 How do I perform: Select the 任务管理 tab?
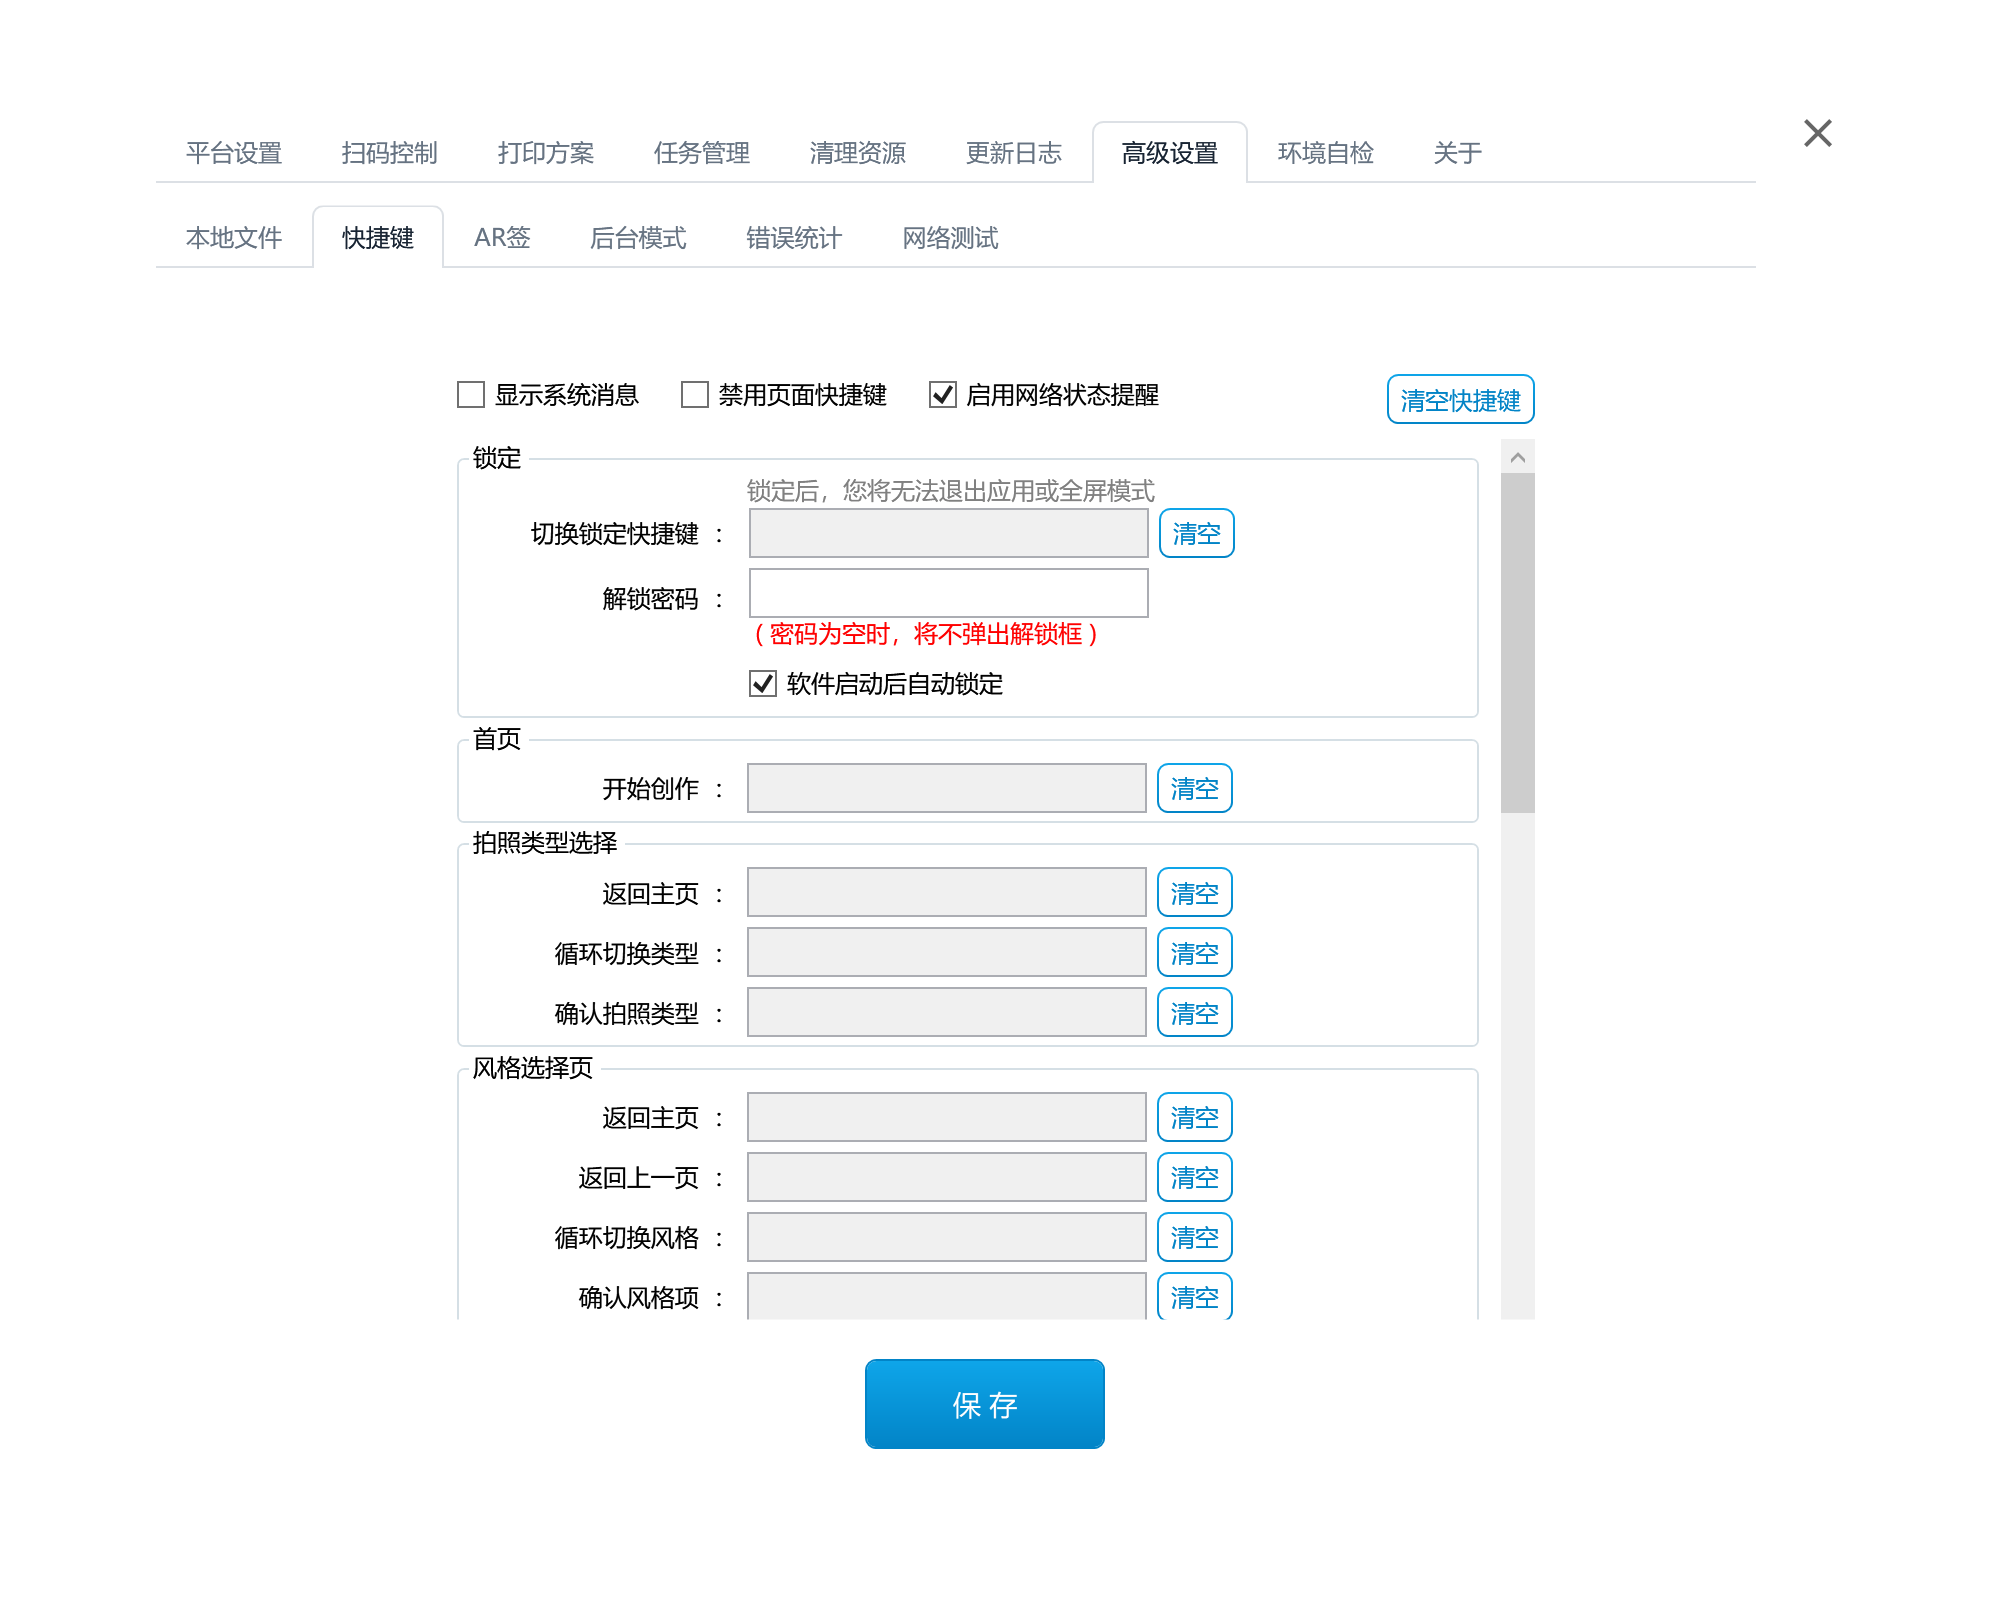pyautogui.click(x=702, y=153)
